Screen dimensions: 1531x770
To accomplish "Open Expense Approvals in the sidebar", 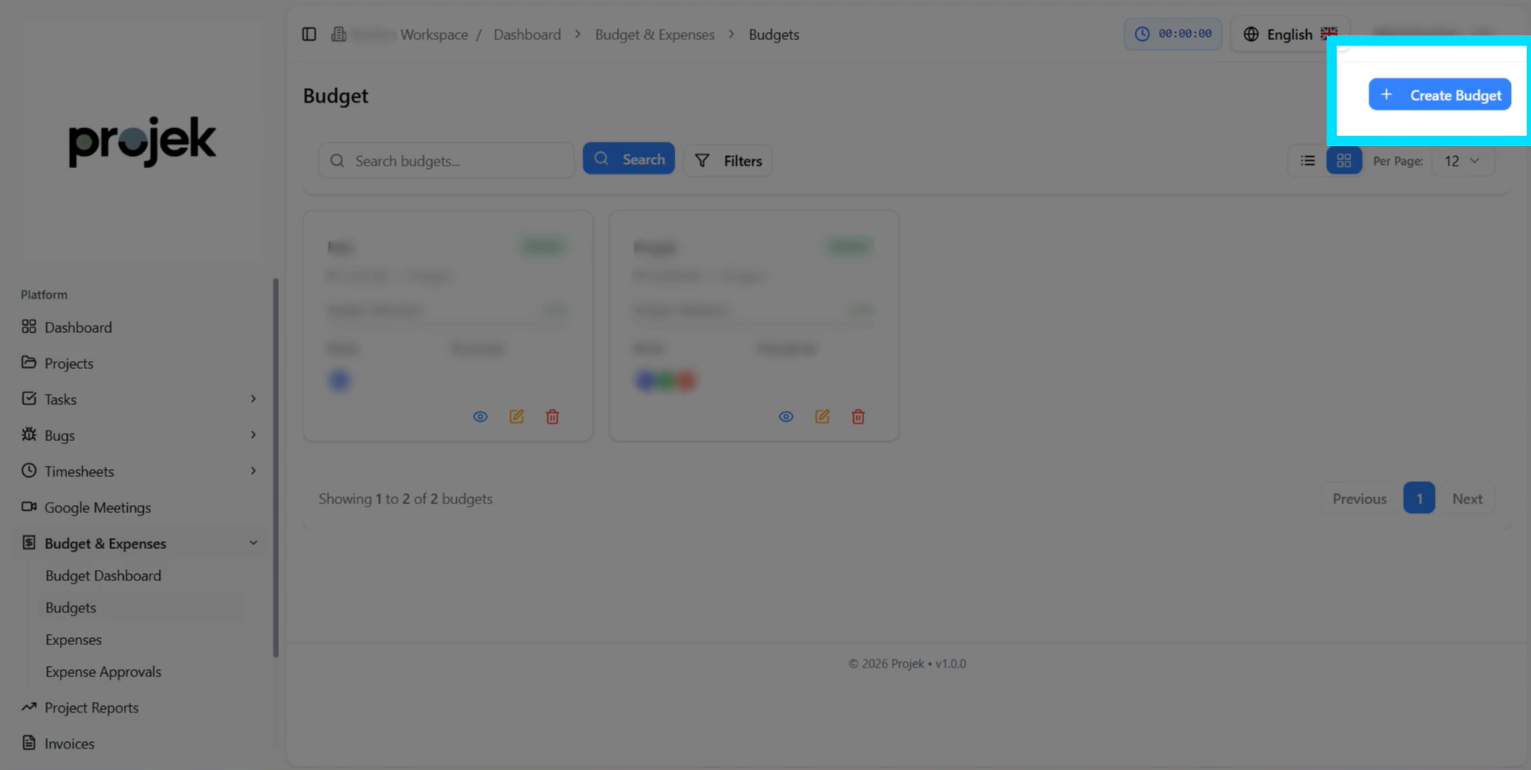I will pyautogui.click(x=103, y=672).
